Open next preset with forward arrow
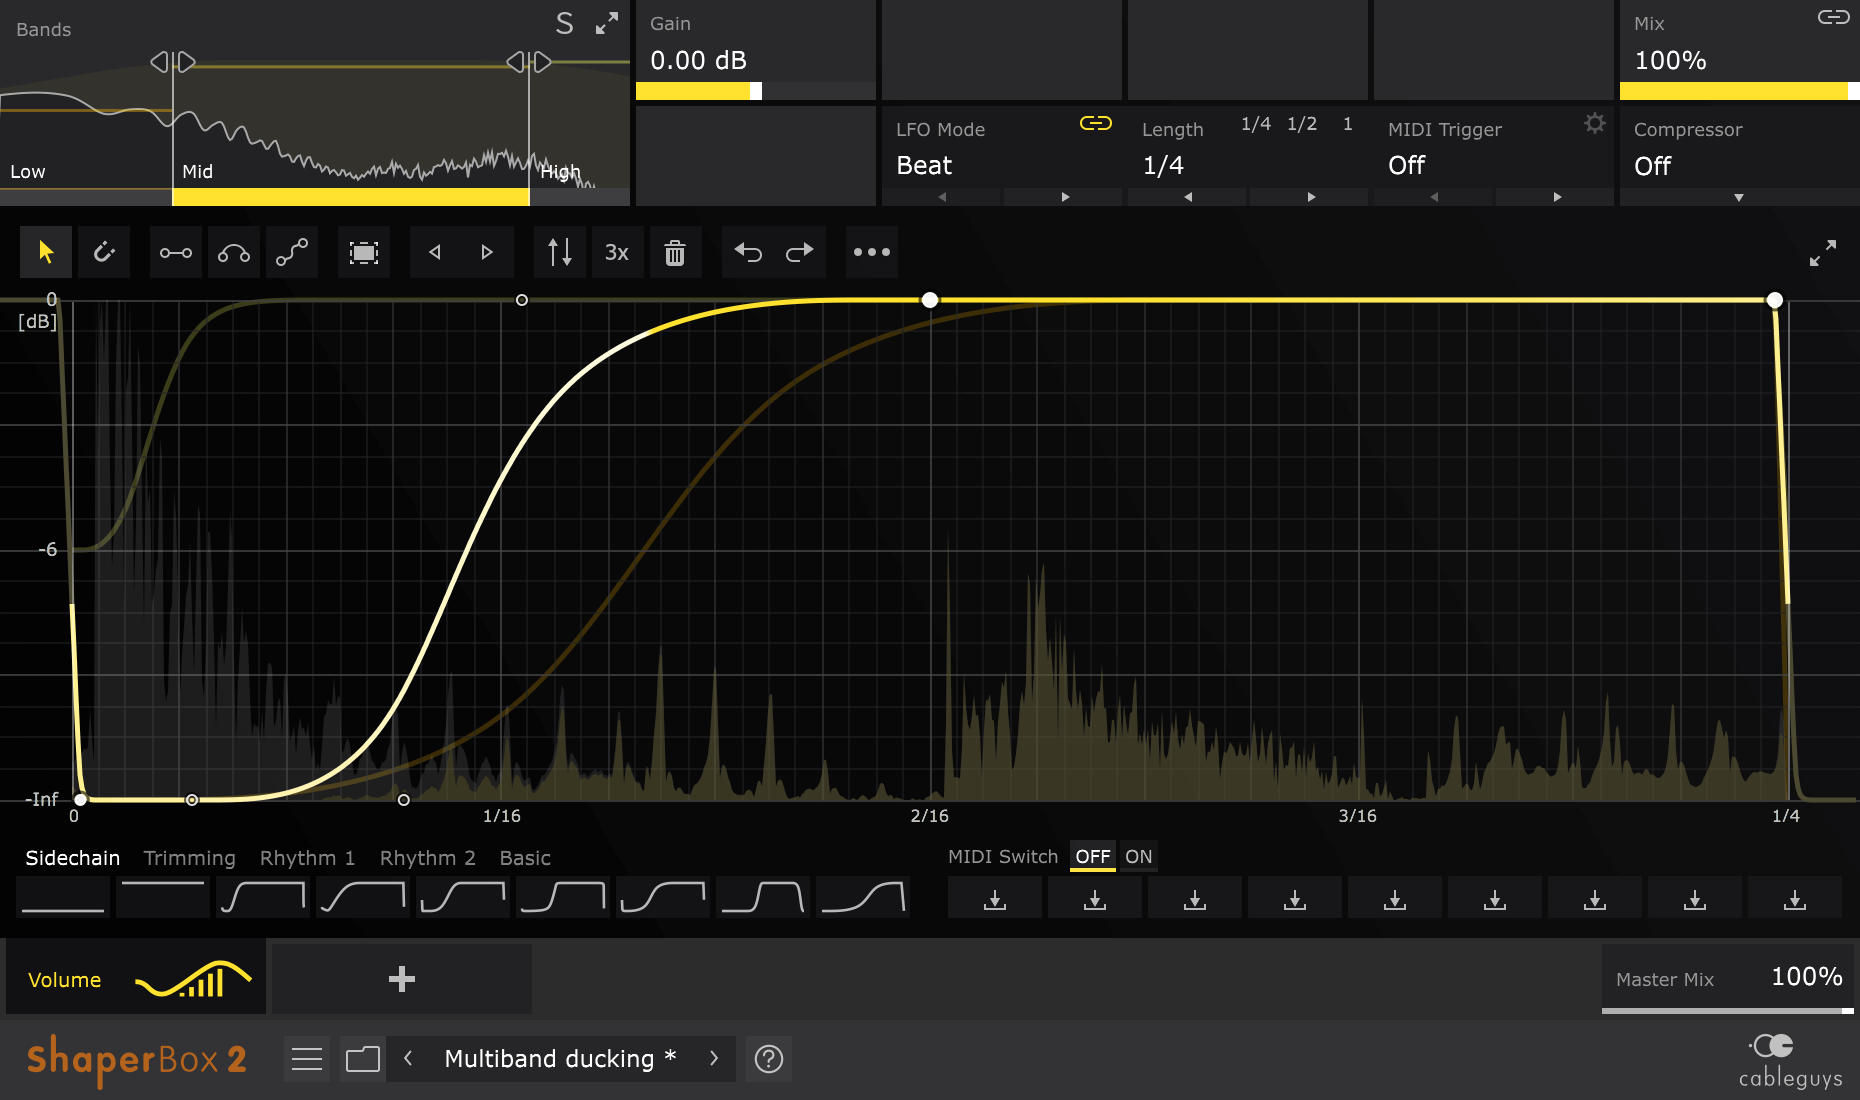1860x1100 pixels. point(714,1058)
